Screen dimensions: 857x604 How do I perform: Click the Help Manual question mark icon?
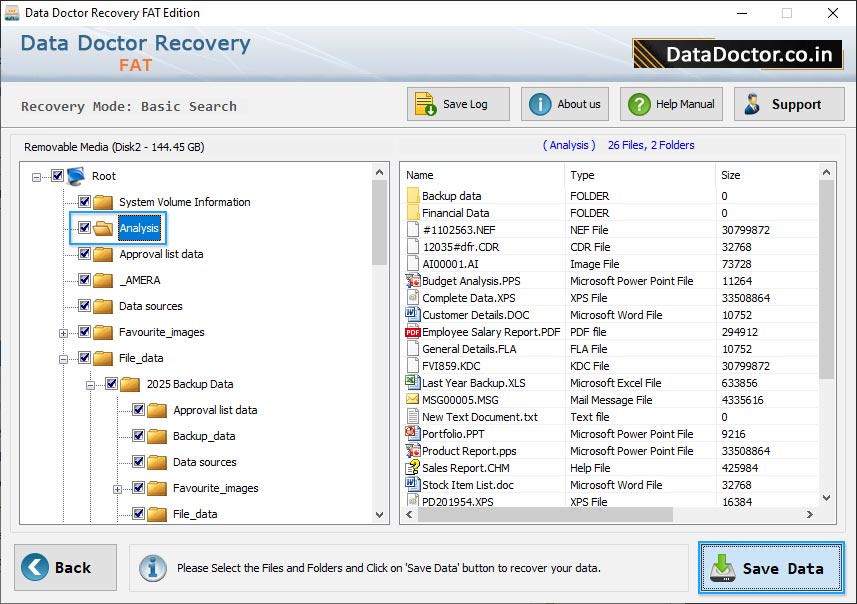tap(638, 105)
